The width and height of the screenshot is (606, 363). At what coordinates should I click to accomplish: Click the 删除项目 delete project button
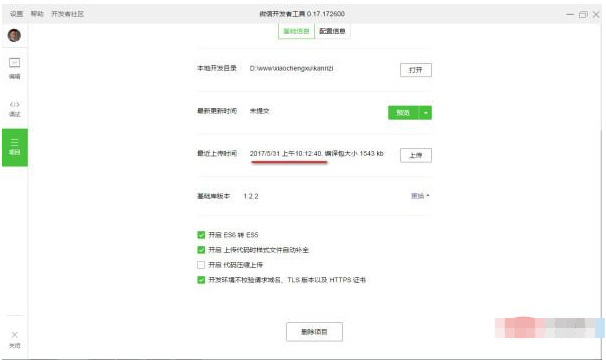(x=314, y=332)
